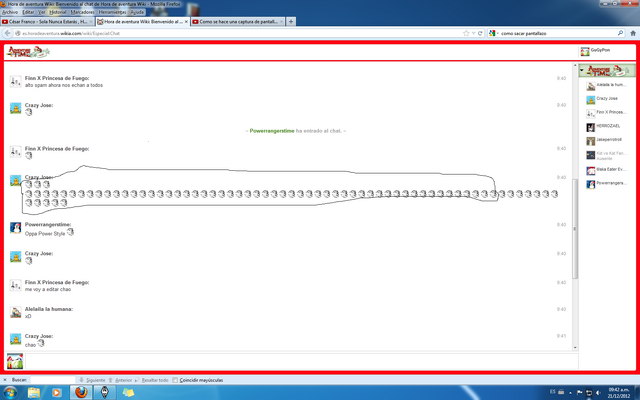Open the Editar menu
640x400 pixels.
pyautogui.click(x=28, y=12)
